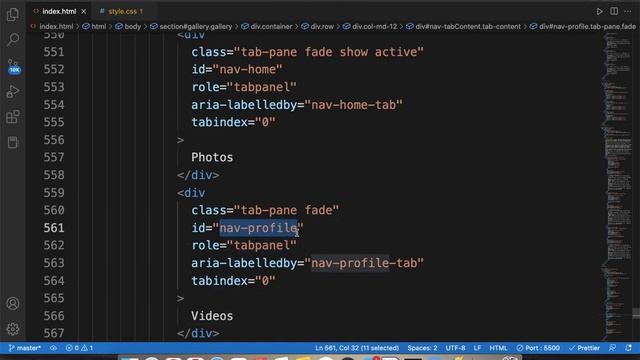The image size is (640, 360).
Task: Click index.html in the breadcrumb
Action: [x=56, y=27]
